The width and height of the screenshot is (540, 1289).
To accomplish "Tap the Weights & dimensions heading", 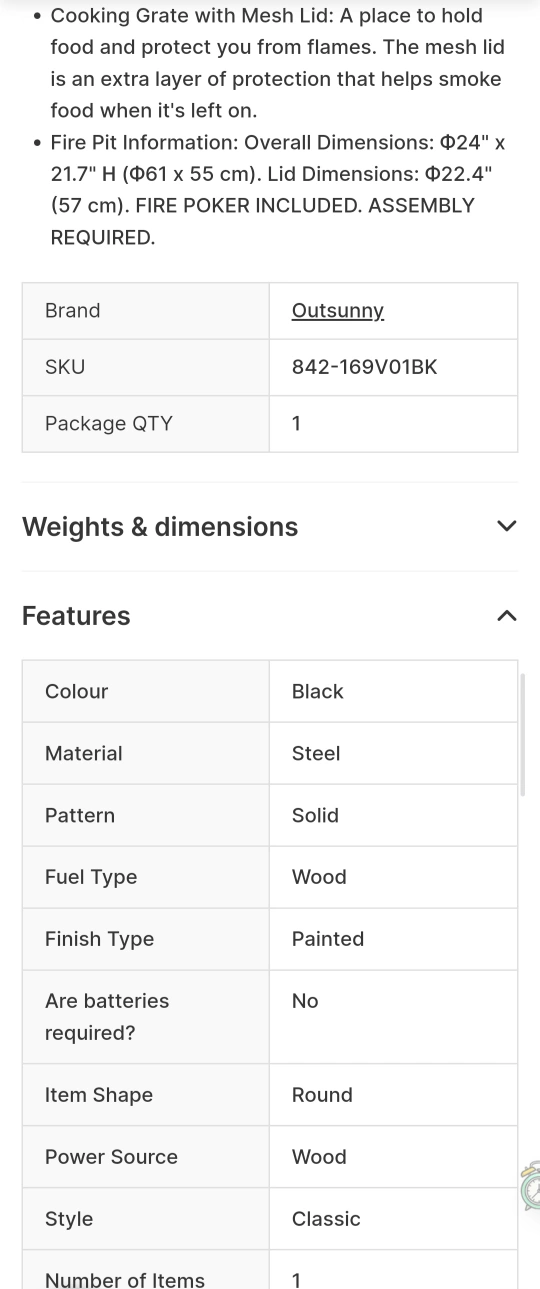I will (160, 527).
